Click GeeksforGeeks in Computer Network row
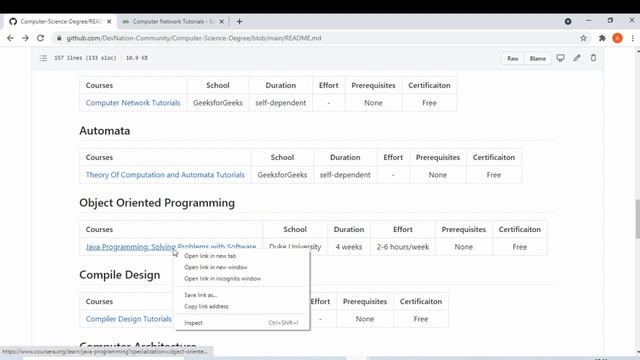This screenshot has height=360, width=640. coord(218,103)
